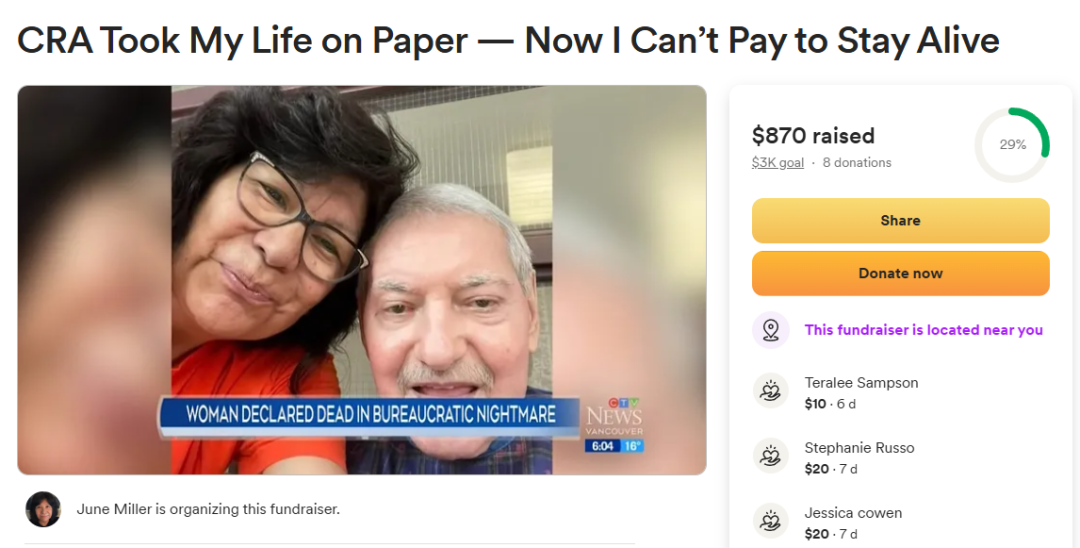Image resolution: width=1080 pixels, height=548 pixels.
Task: Click the 'Woman declared dead' news banner
Action: [x=371, y=414]
